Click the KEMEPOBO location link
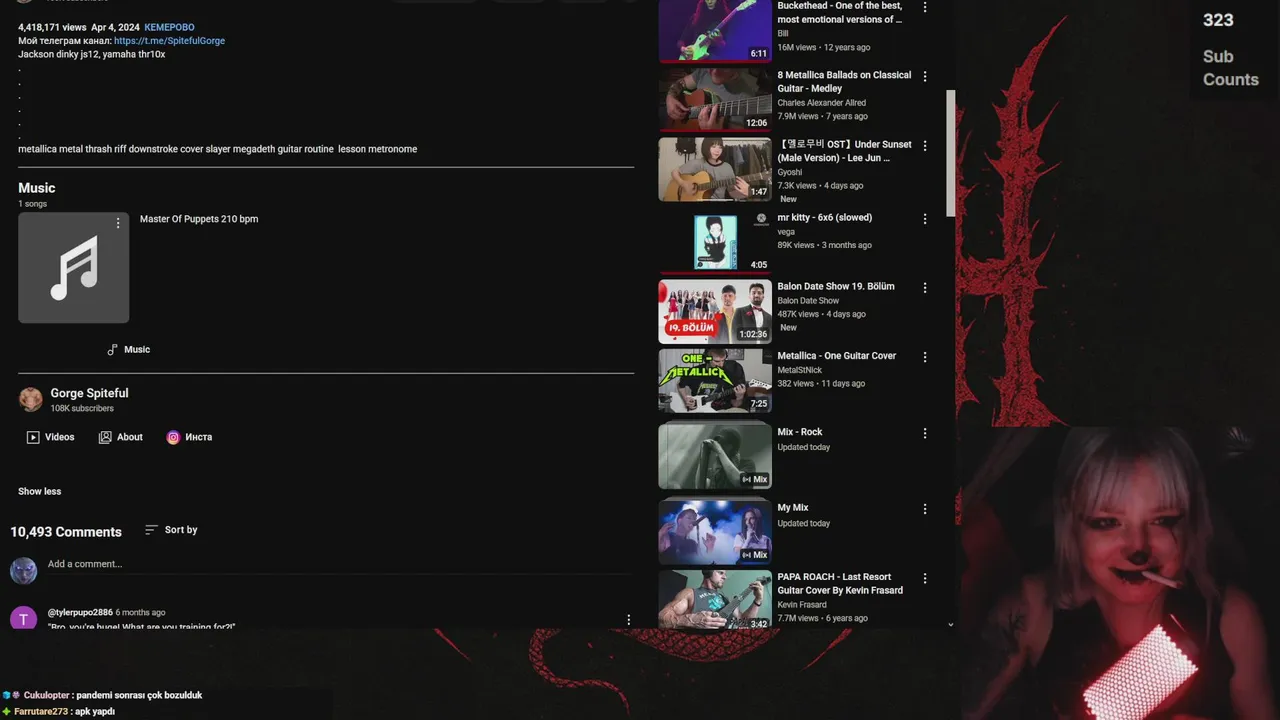 coord(169,27)
